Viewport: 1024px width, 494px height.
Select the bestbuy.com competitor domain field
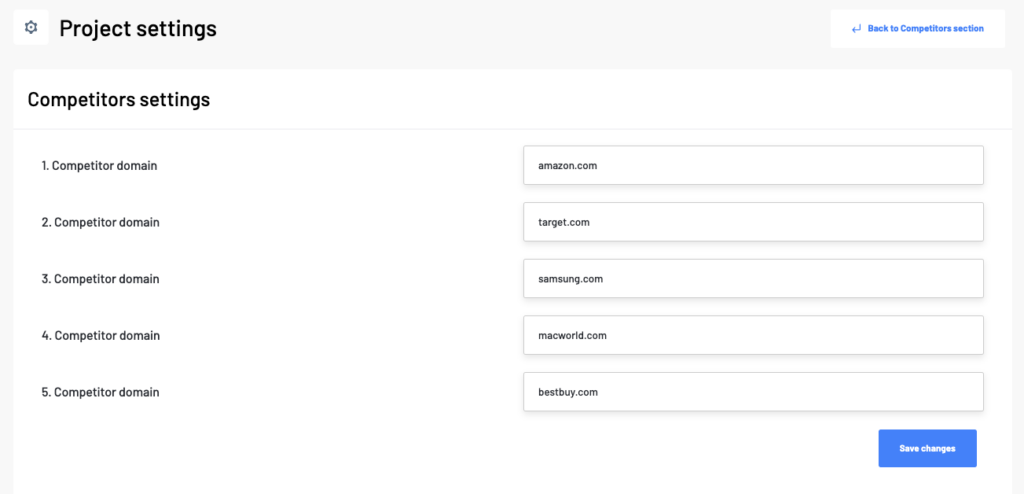click(753, 392)
